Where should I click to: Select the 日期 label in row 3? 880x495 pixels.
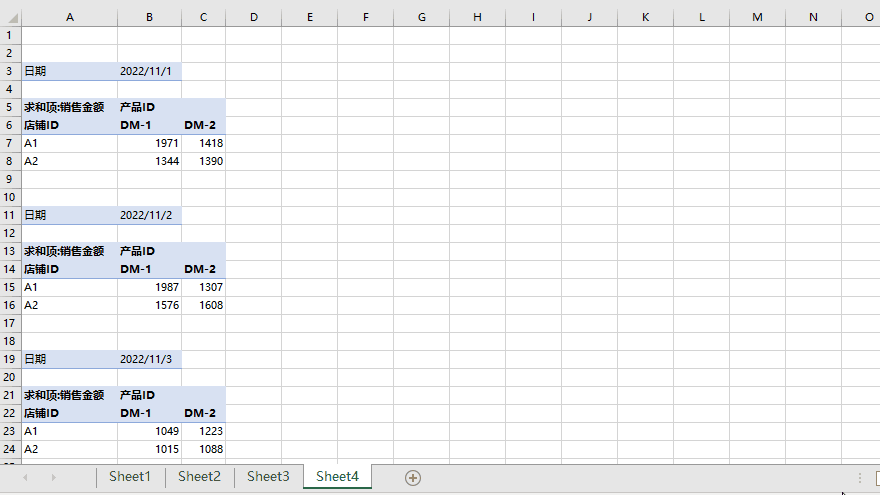70,71
